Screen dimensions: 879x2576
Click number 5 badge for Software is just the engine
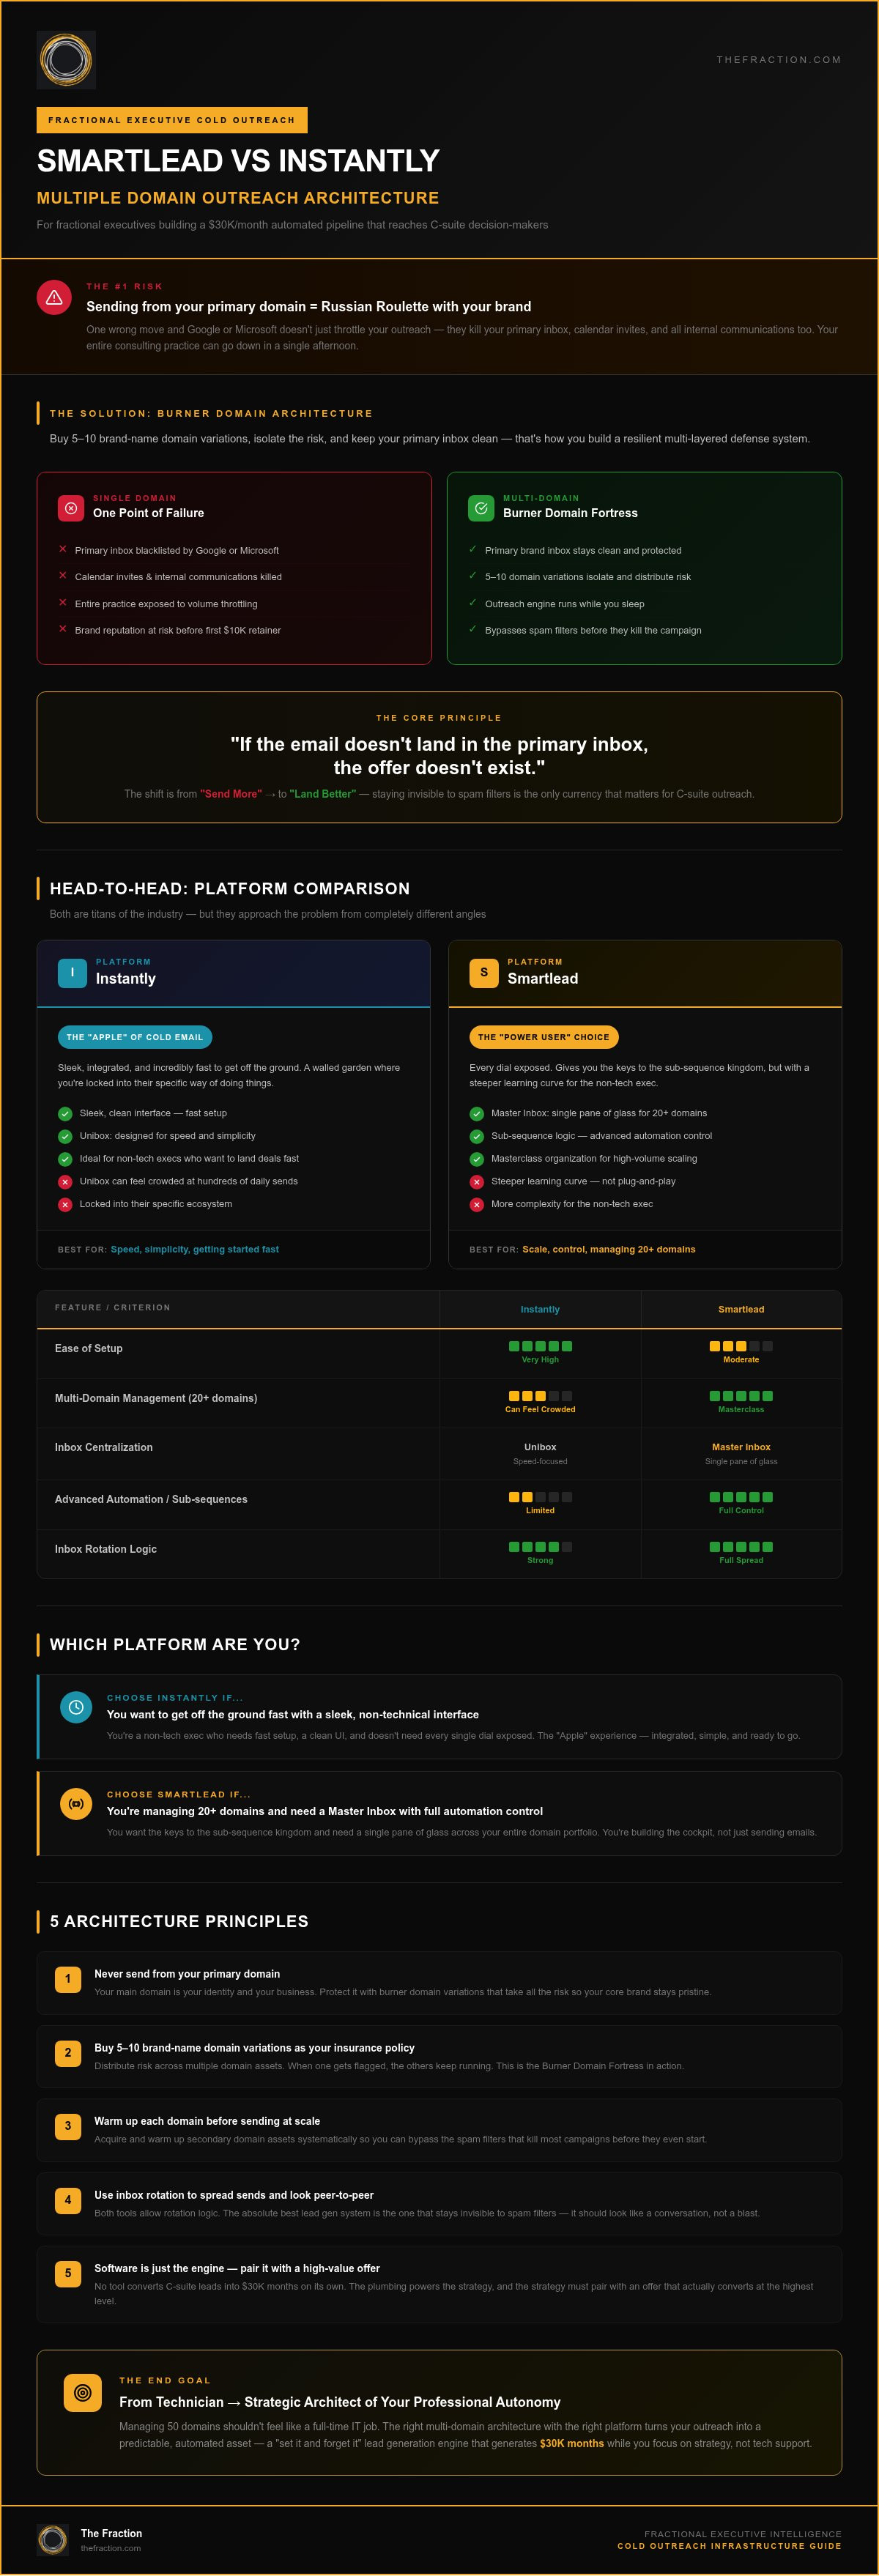68,2273
